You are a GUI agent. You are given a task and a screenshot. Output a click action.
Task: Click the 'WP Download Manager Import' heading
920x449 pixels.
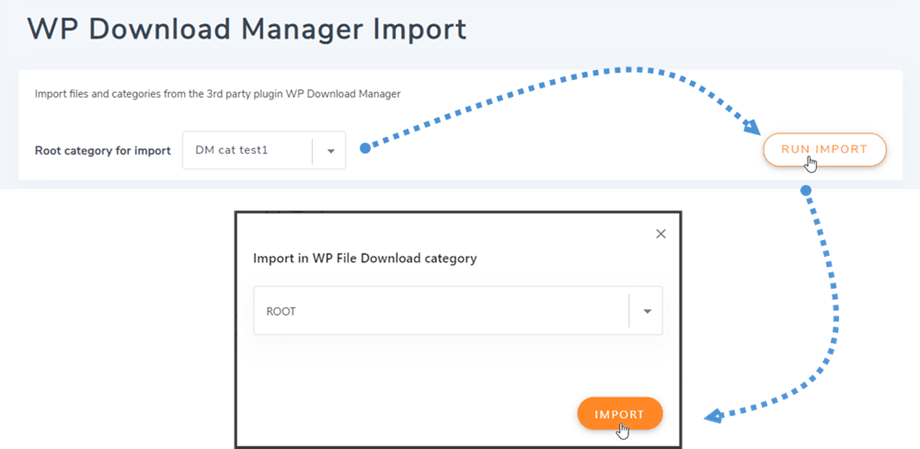247,28
